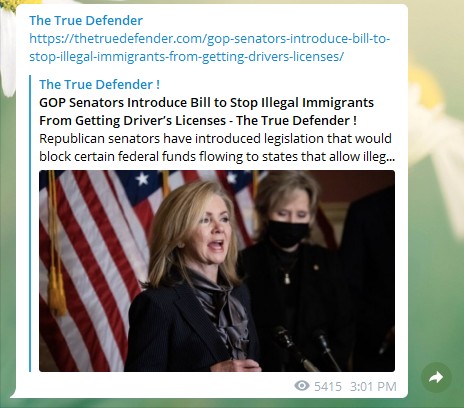The height and width of the screenshot is (408, 464).
Task: Open The True Defender channel name
Action: point(86,21)
